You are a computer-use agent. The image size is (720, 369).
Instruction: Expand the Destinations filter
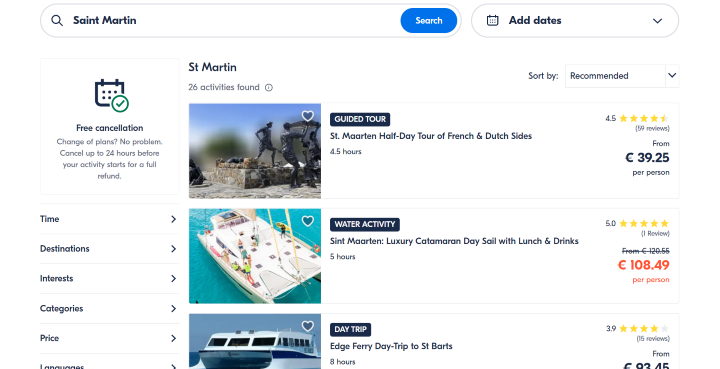(x=109, y=249)
